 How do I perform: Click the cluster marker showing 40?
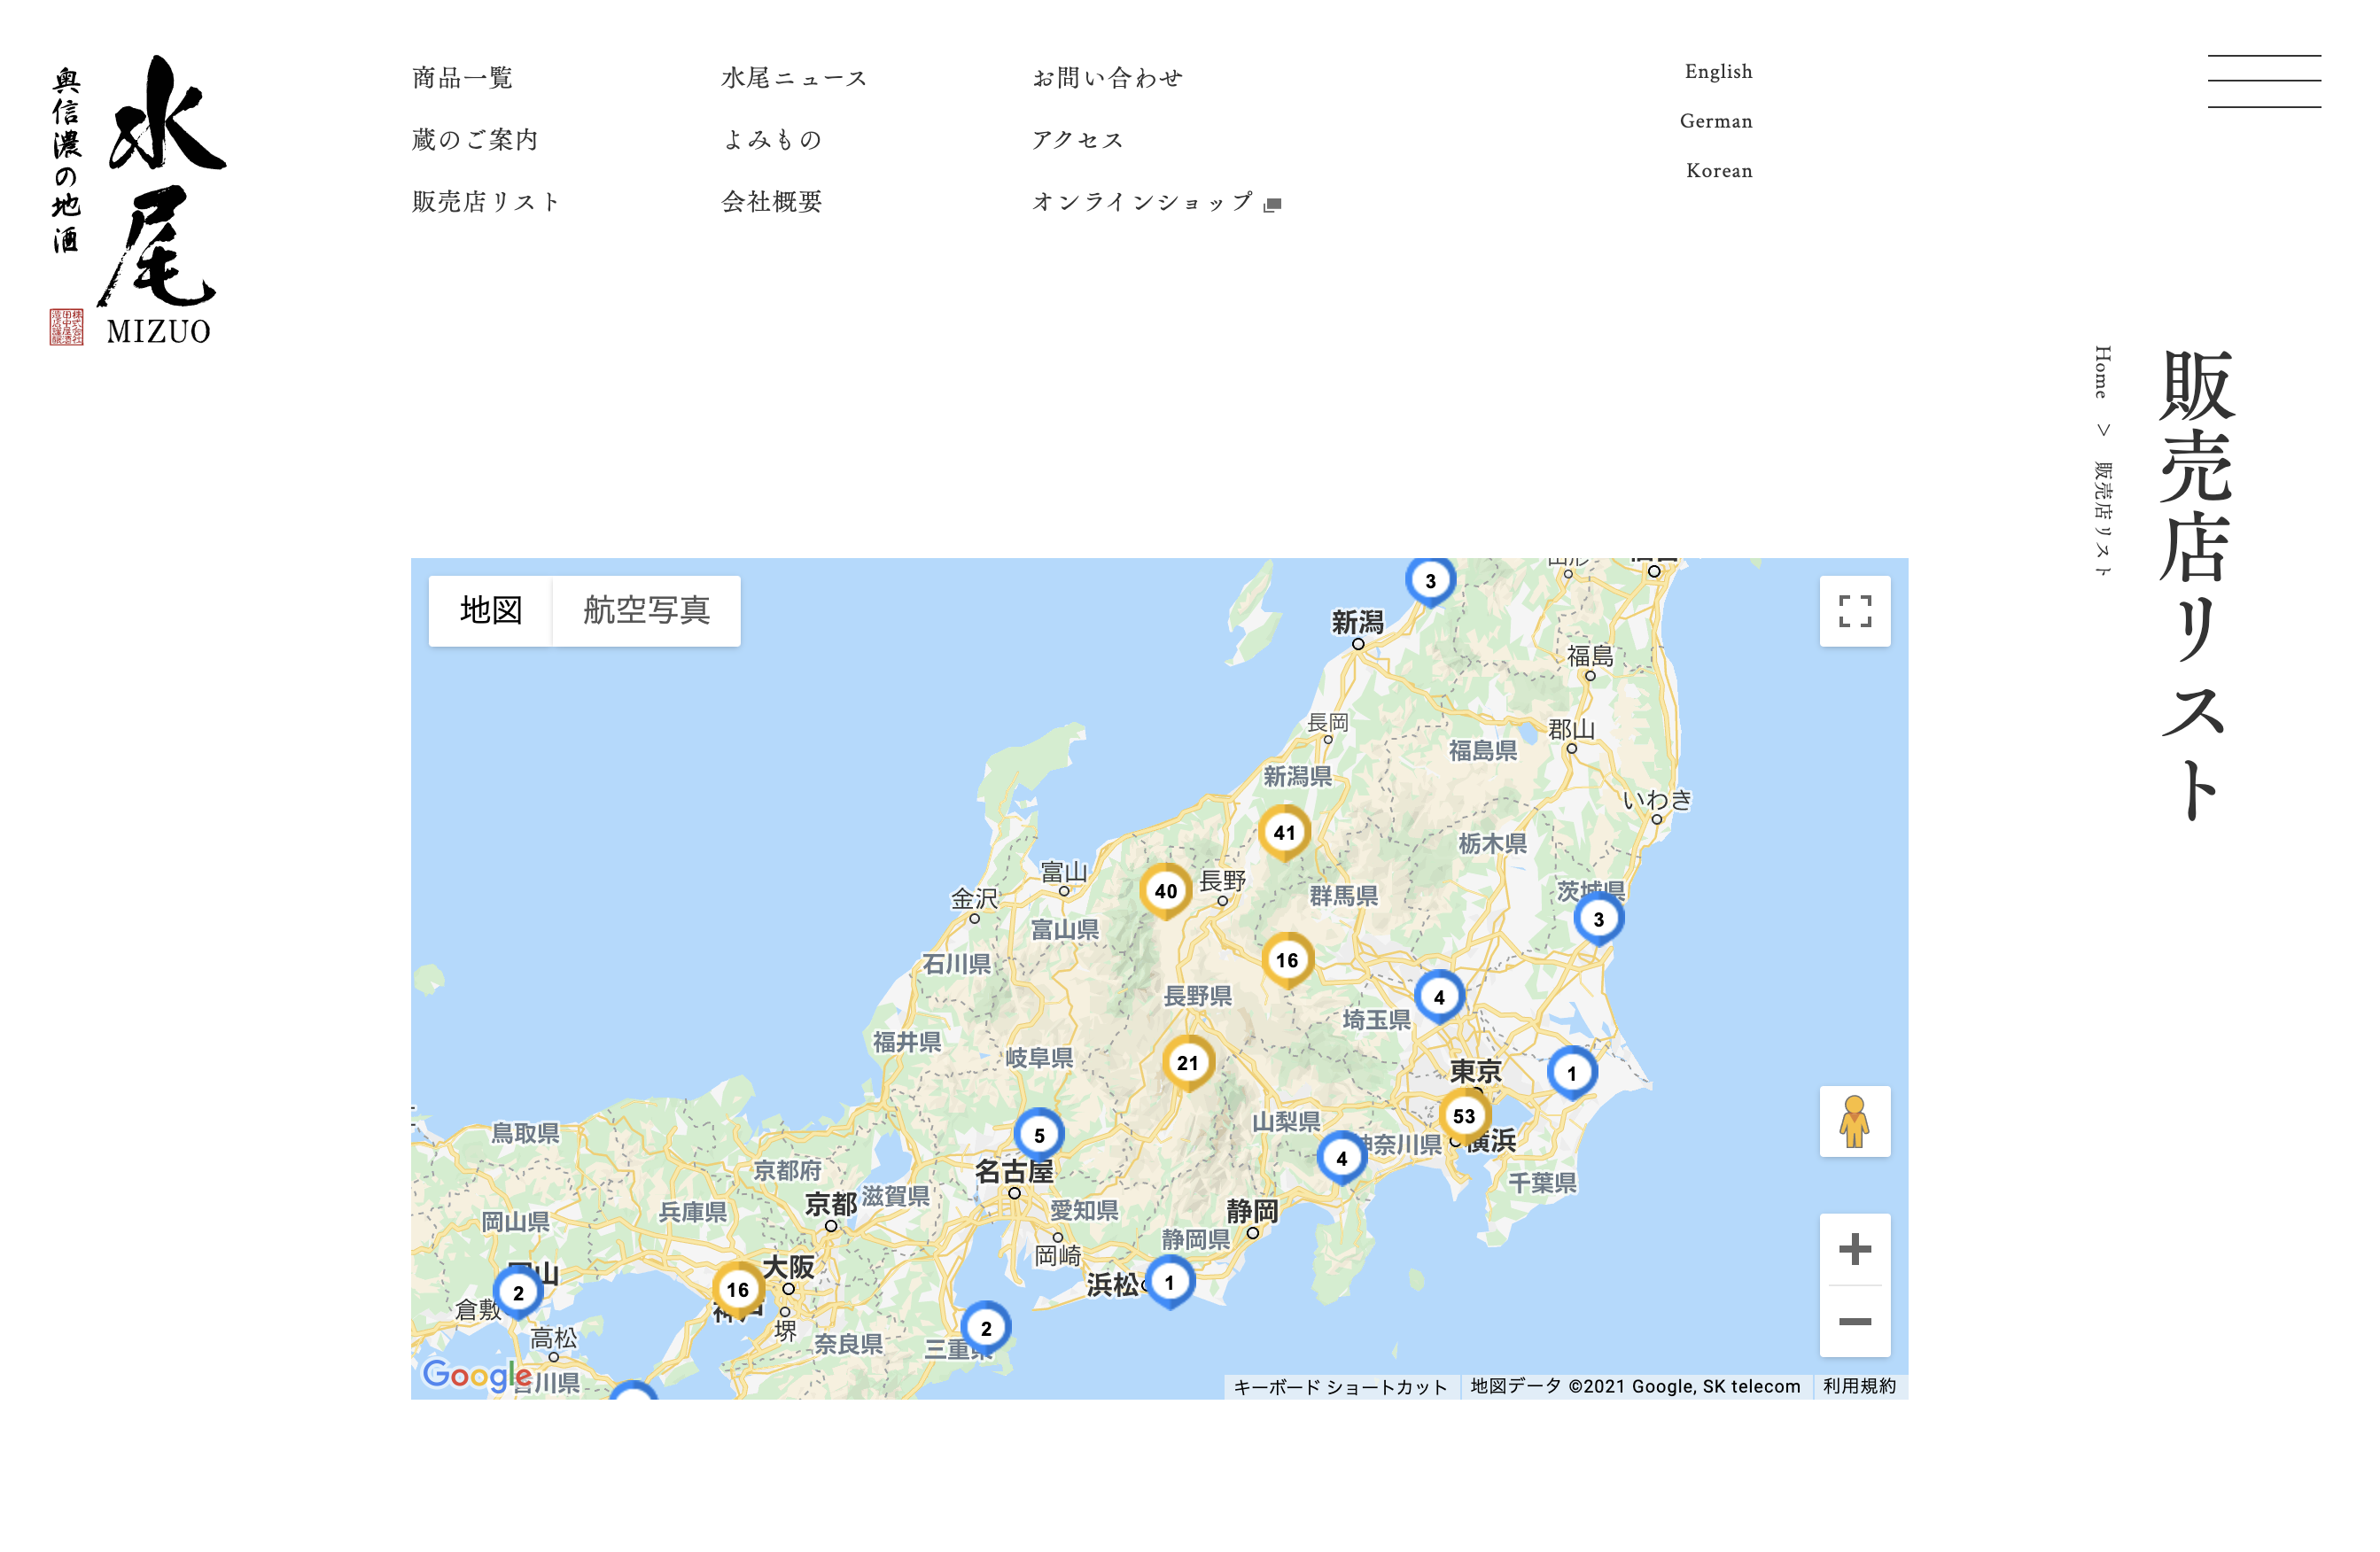coord(1165,891)
